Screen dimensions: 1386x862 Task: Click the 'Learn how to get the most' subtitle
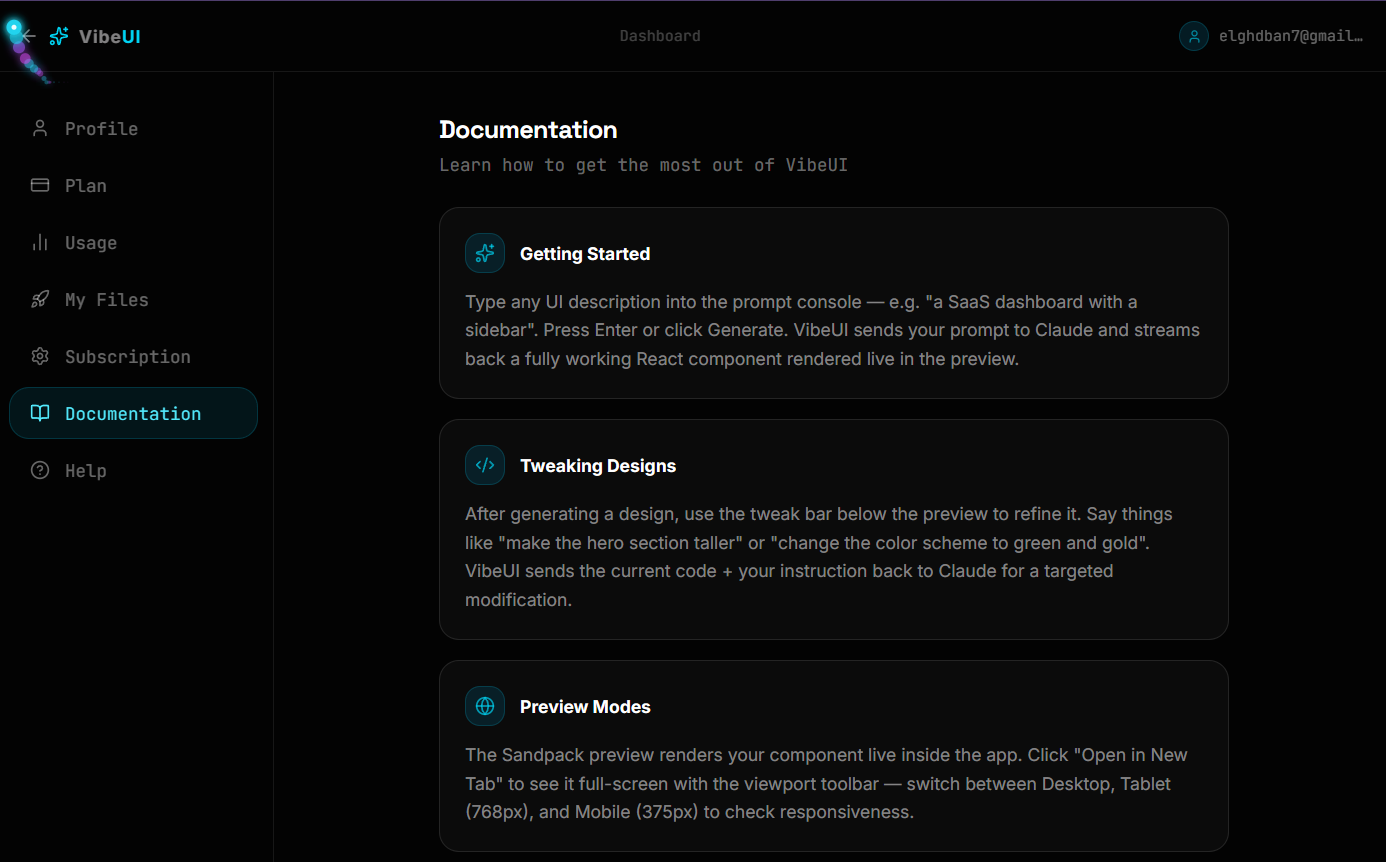point(643,165)
